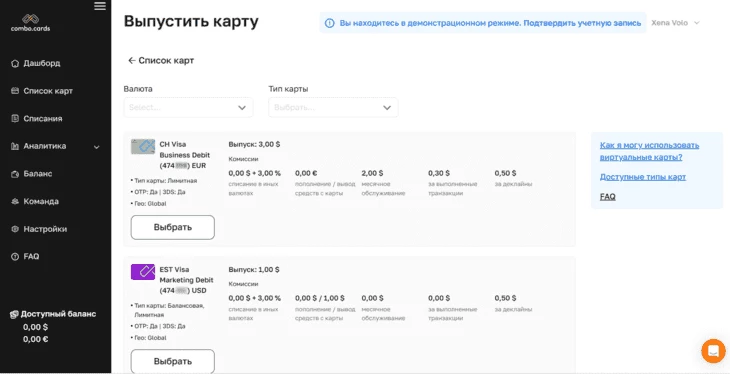
Task: Click the back arrow to Список карт
Action: (x=132, y=61)
